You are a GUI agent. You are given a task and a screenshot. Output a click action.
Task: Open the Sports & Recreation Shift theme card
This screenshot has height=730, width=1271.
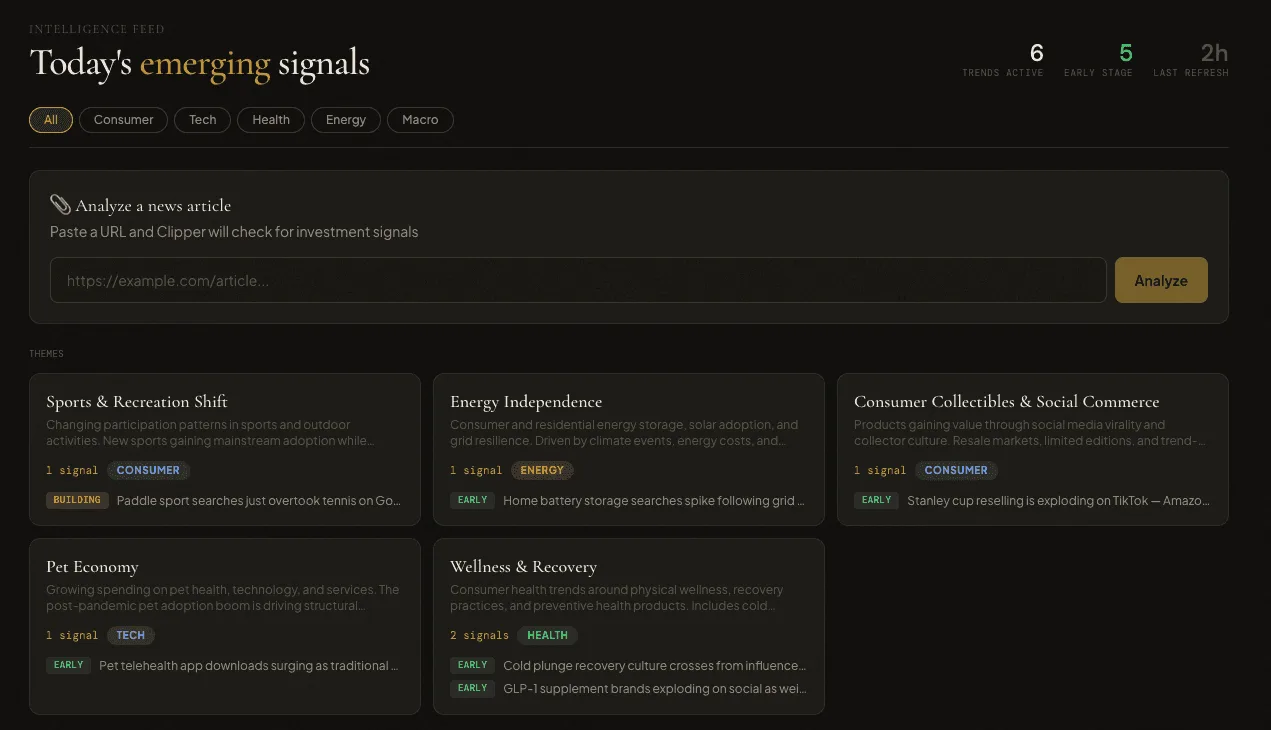225,449
